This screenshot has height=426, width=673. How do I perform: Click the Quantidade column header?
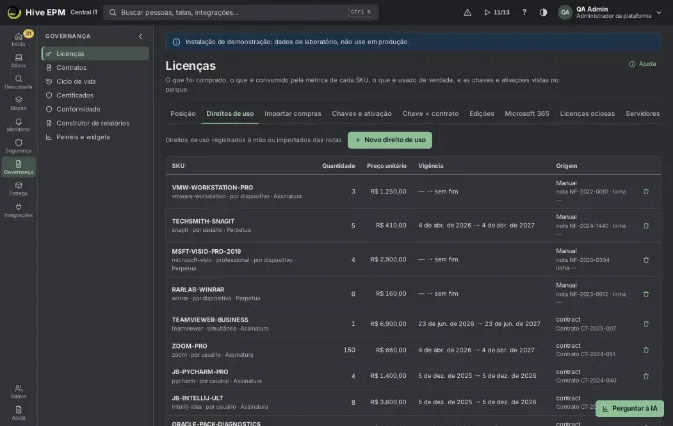tap(338, 166)
